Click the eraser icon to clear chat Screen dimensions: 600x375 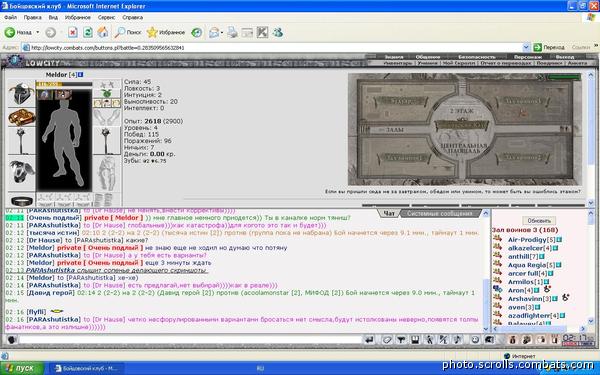[386, 339]
